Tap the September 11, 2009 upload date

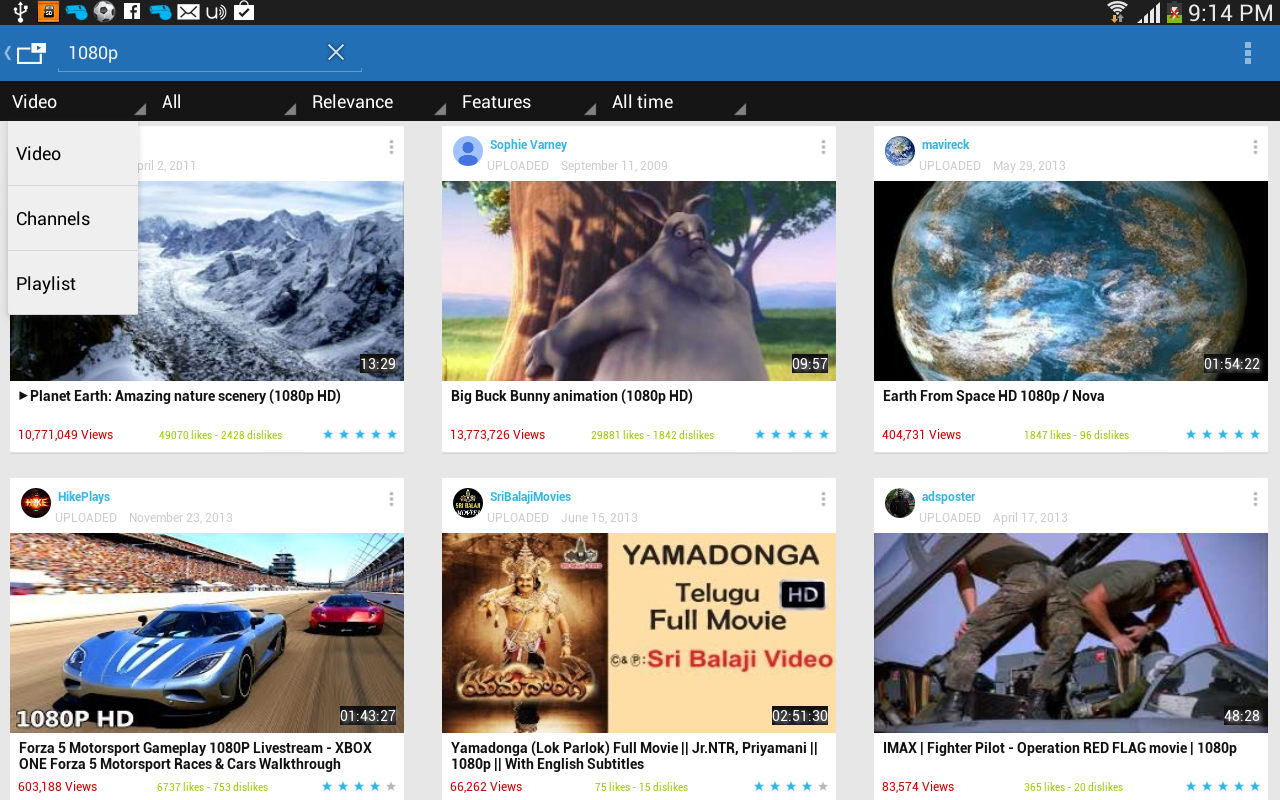click(614, 166)
